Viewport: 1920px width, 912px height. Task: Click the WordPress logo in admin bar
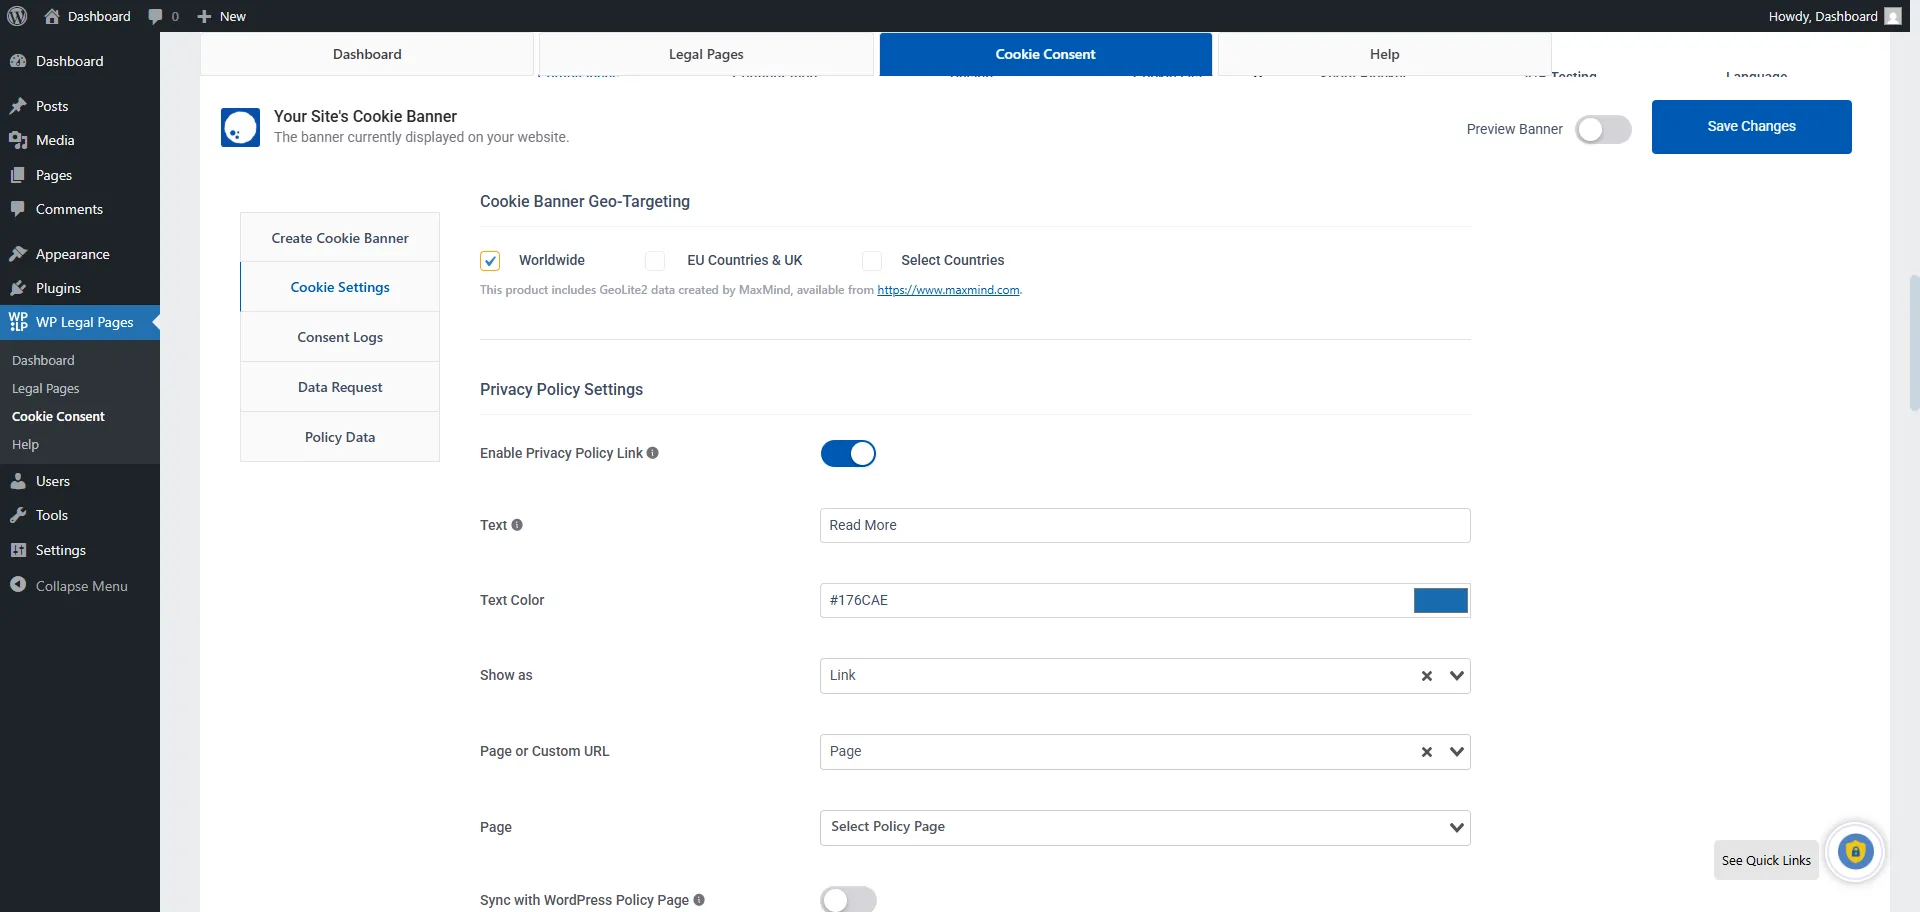point(16,16)
